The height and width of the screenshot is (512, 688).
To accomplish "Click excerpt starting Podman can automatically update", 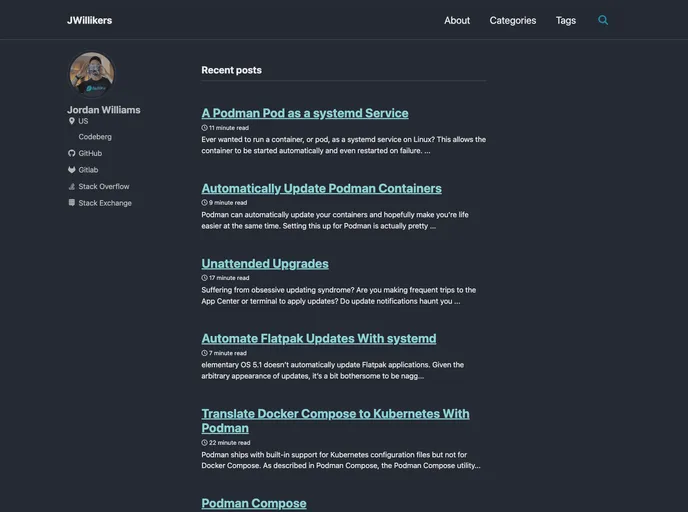I will pyautogui.click(x=335, y=220).
